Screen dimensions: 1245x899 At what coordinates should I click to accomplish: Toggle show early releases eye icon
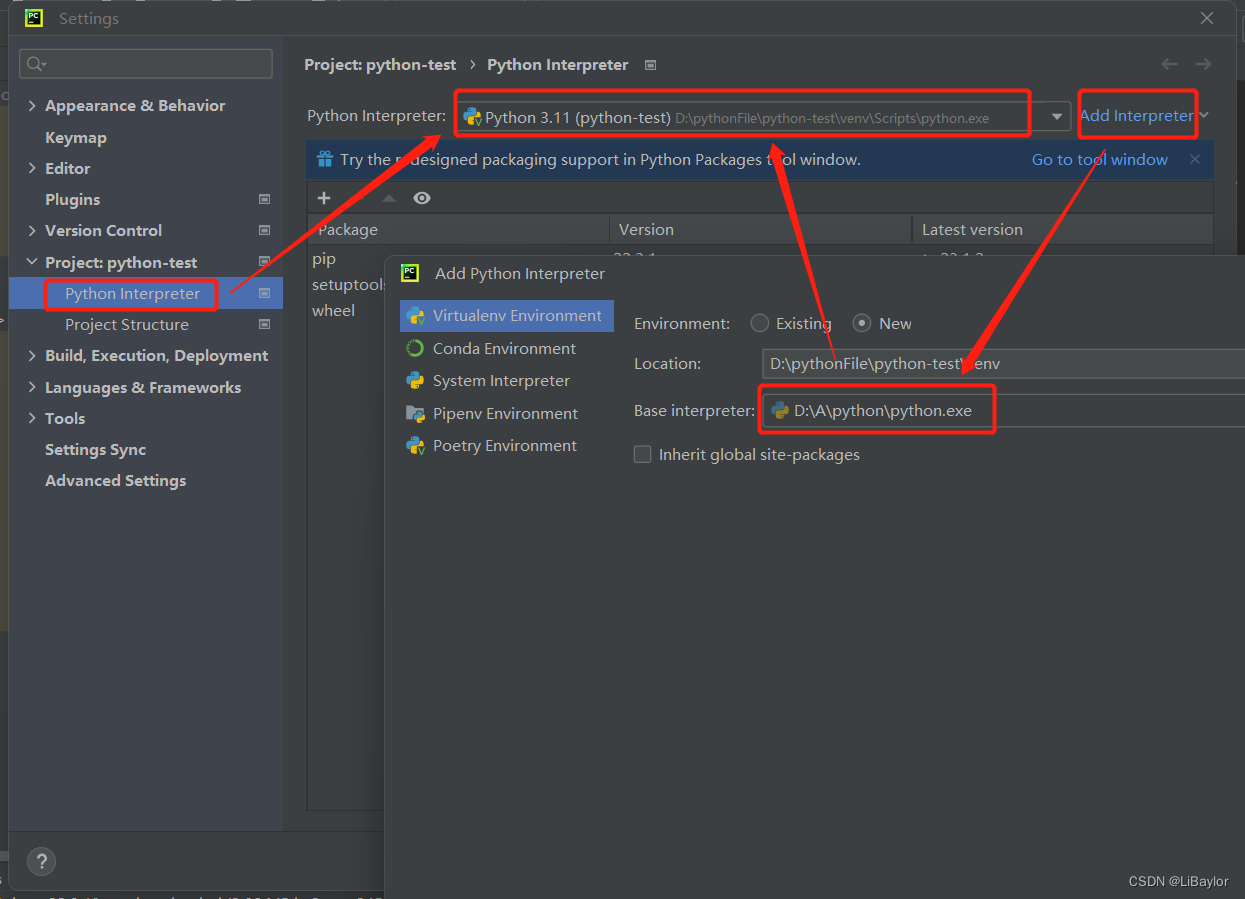pyautogui.click(x=422, y=198)
